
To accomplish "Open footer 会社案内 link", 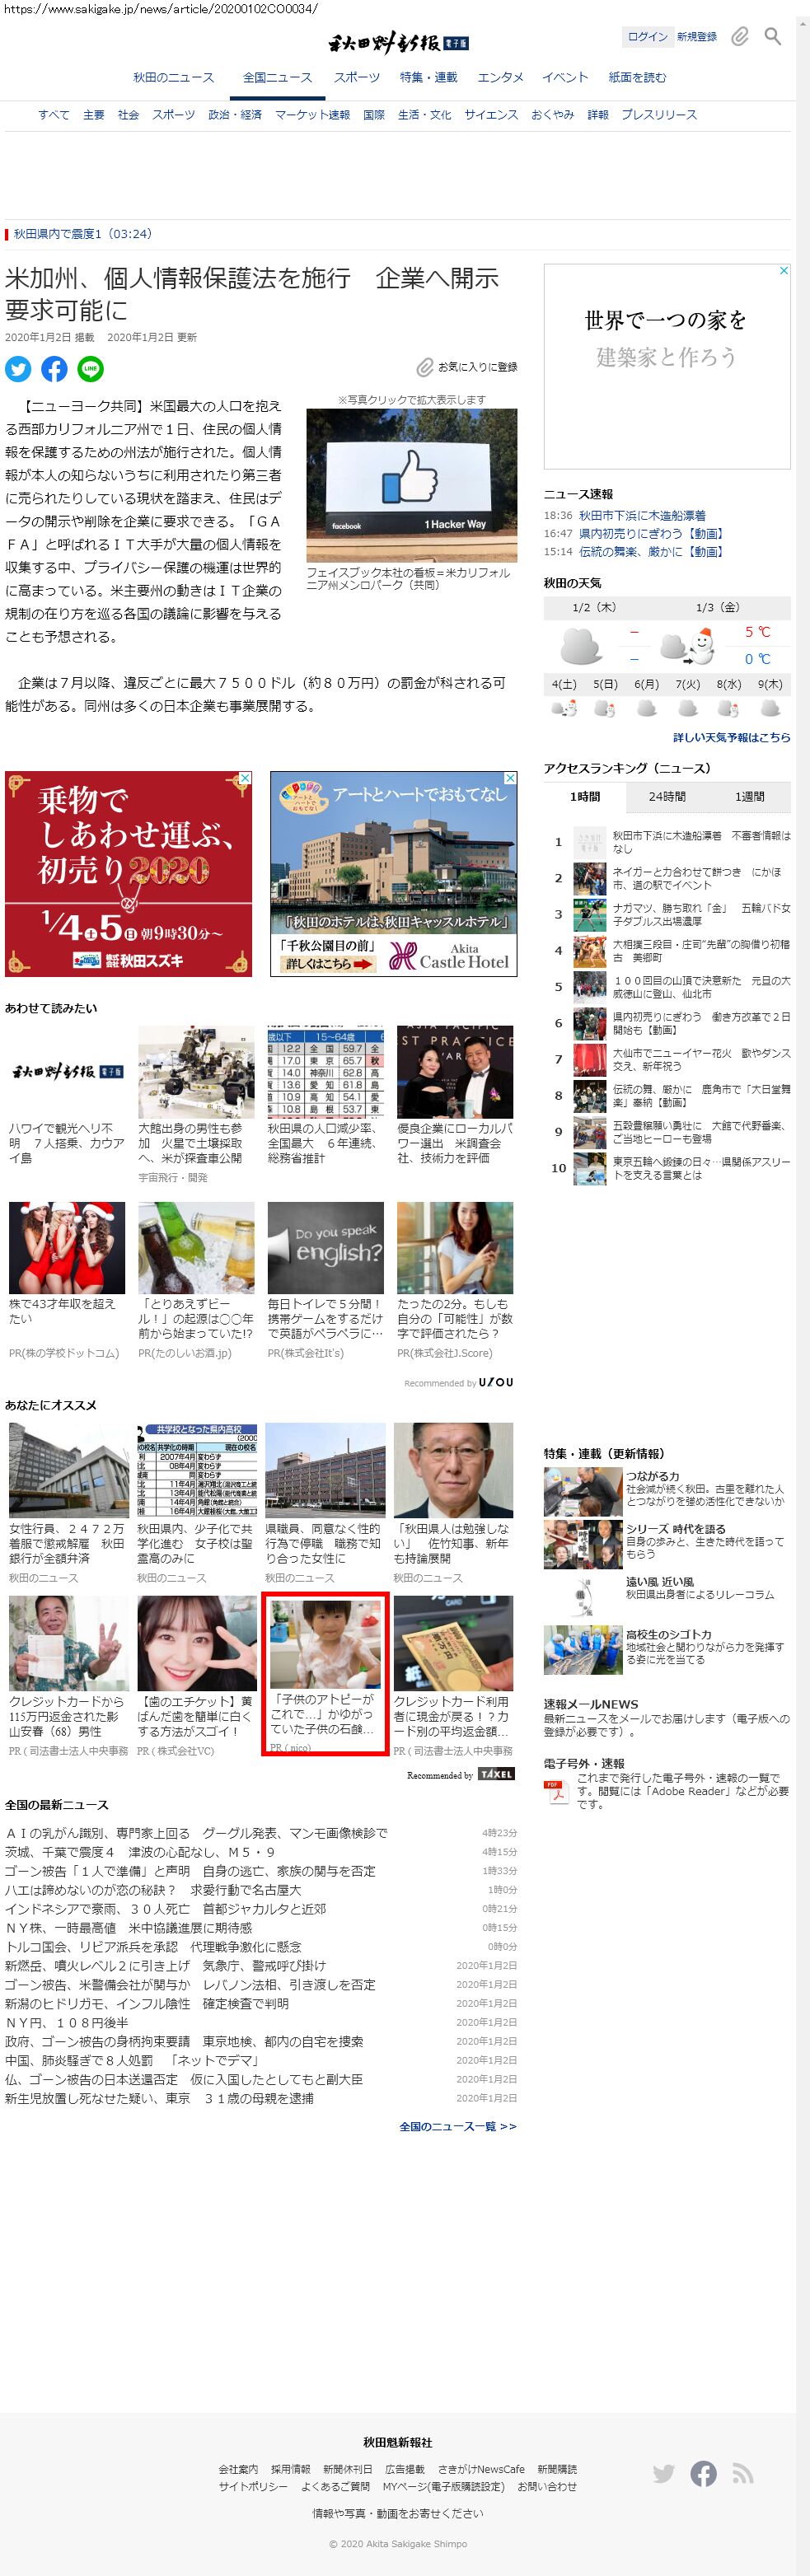I will (238, 2469).
